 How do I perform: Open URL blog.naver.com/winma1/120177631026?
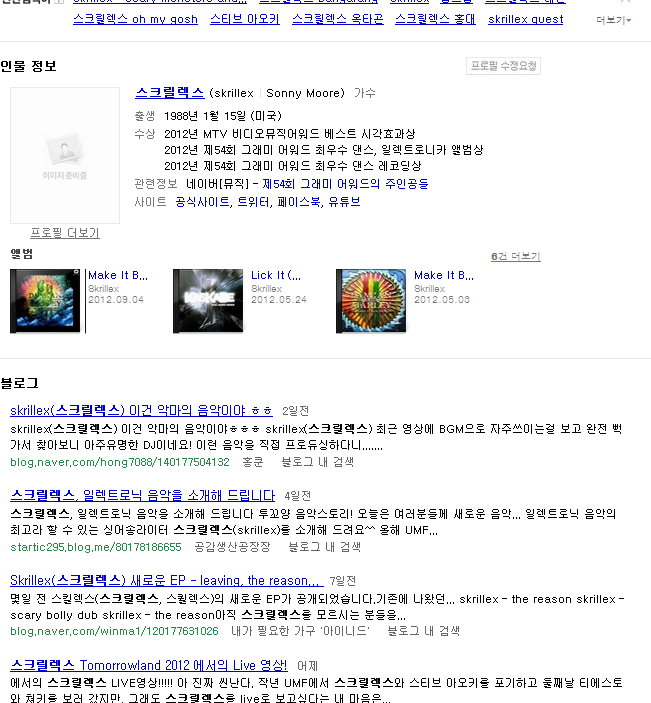tap(114, 631)
